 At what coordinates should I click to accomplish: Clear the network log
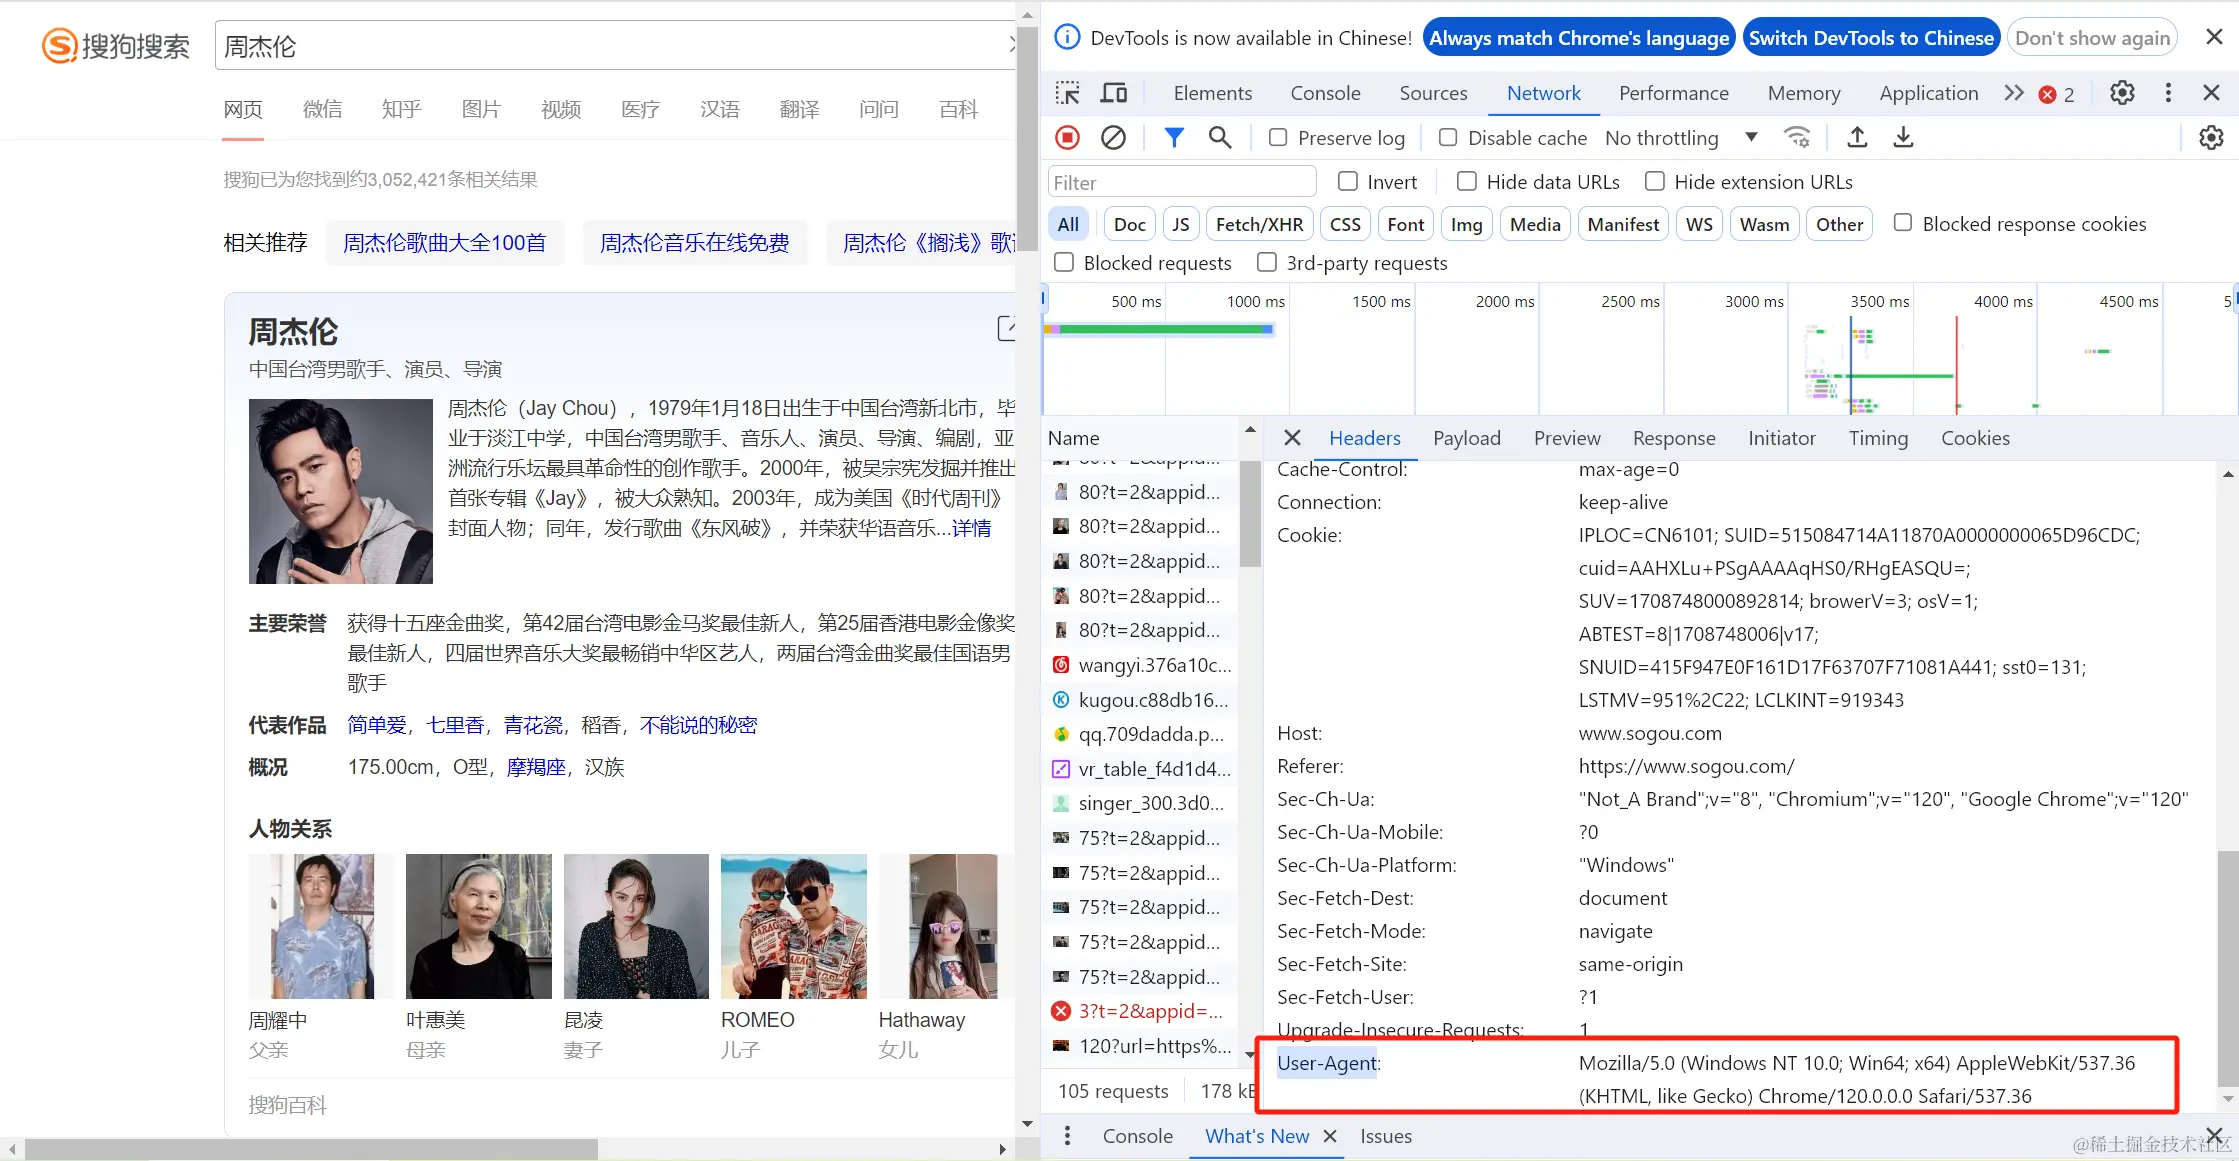(1113, 137)
